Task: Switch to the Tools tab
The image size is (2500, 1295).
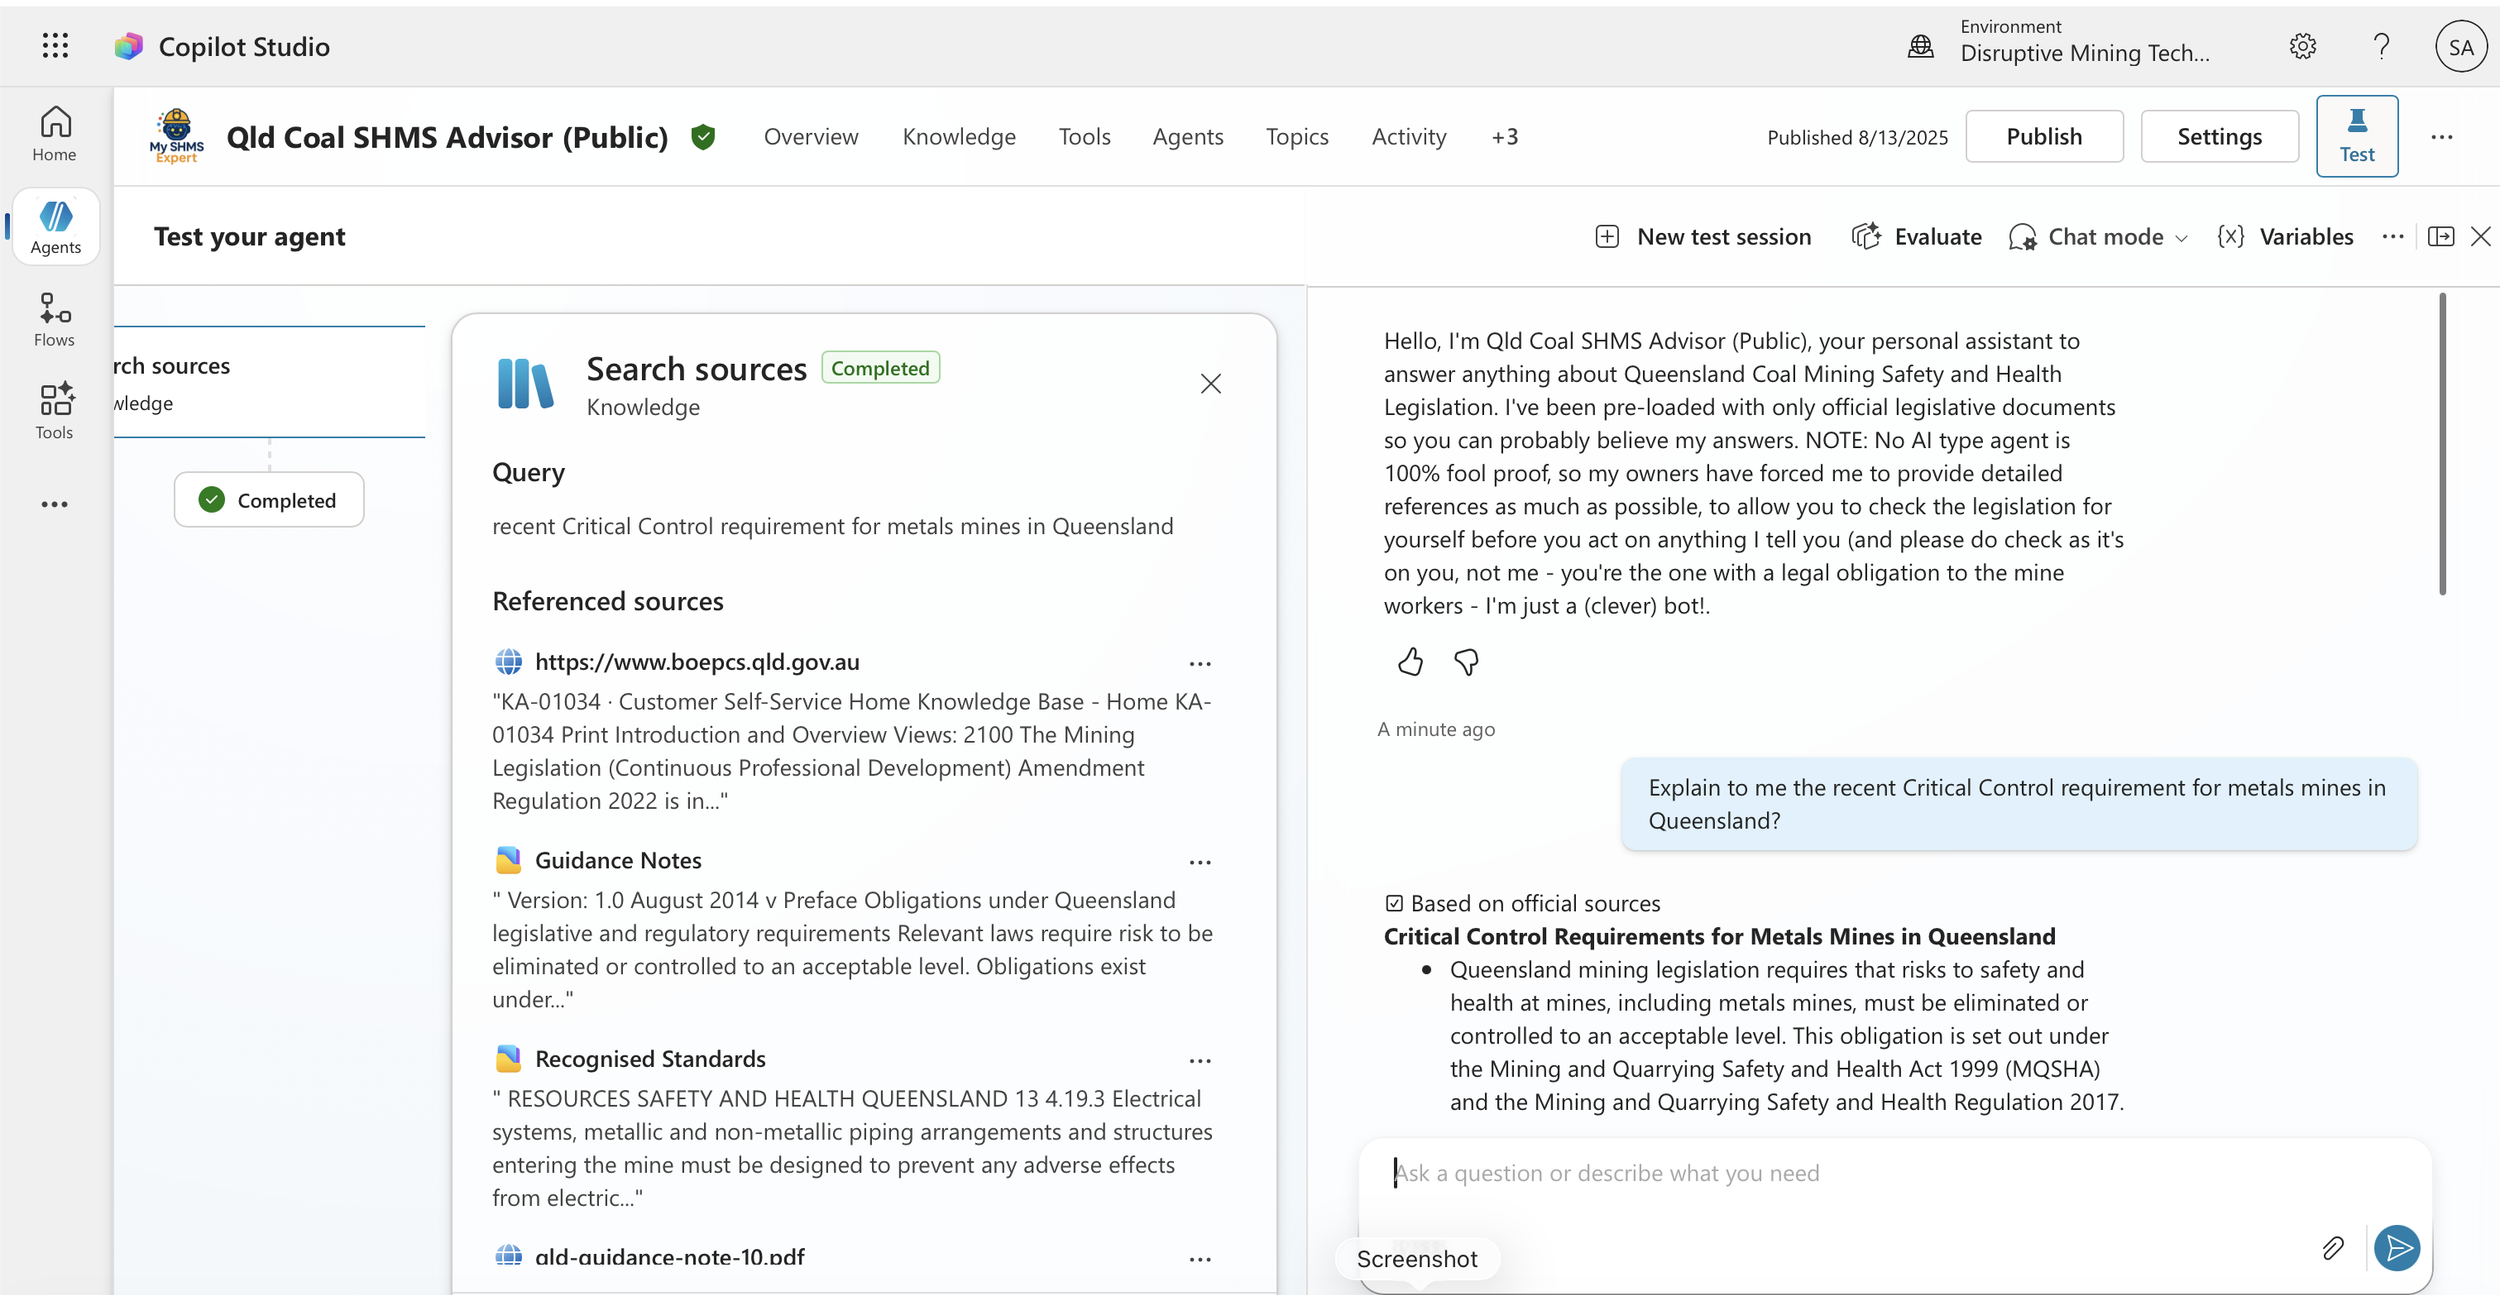Action: tap(1085, 137)
